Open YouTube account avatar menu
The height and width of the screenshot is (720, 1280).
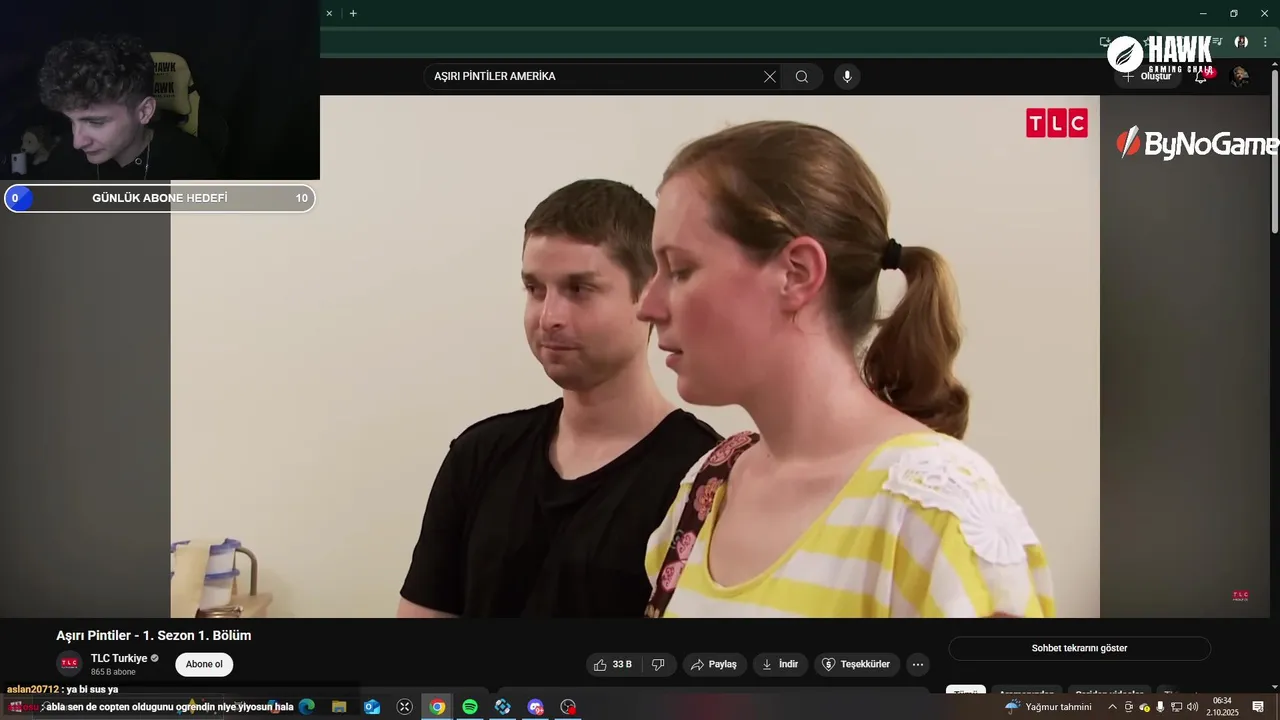coord(1240,76)
